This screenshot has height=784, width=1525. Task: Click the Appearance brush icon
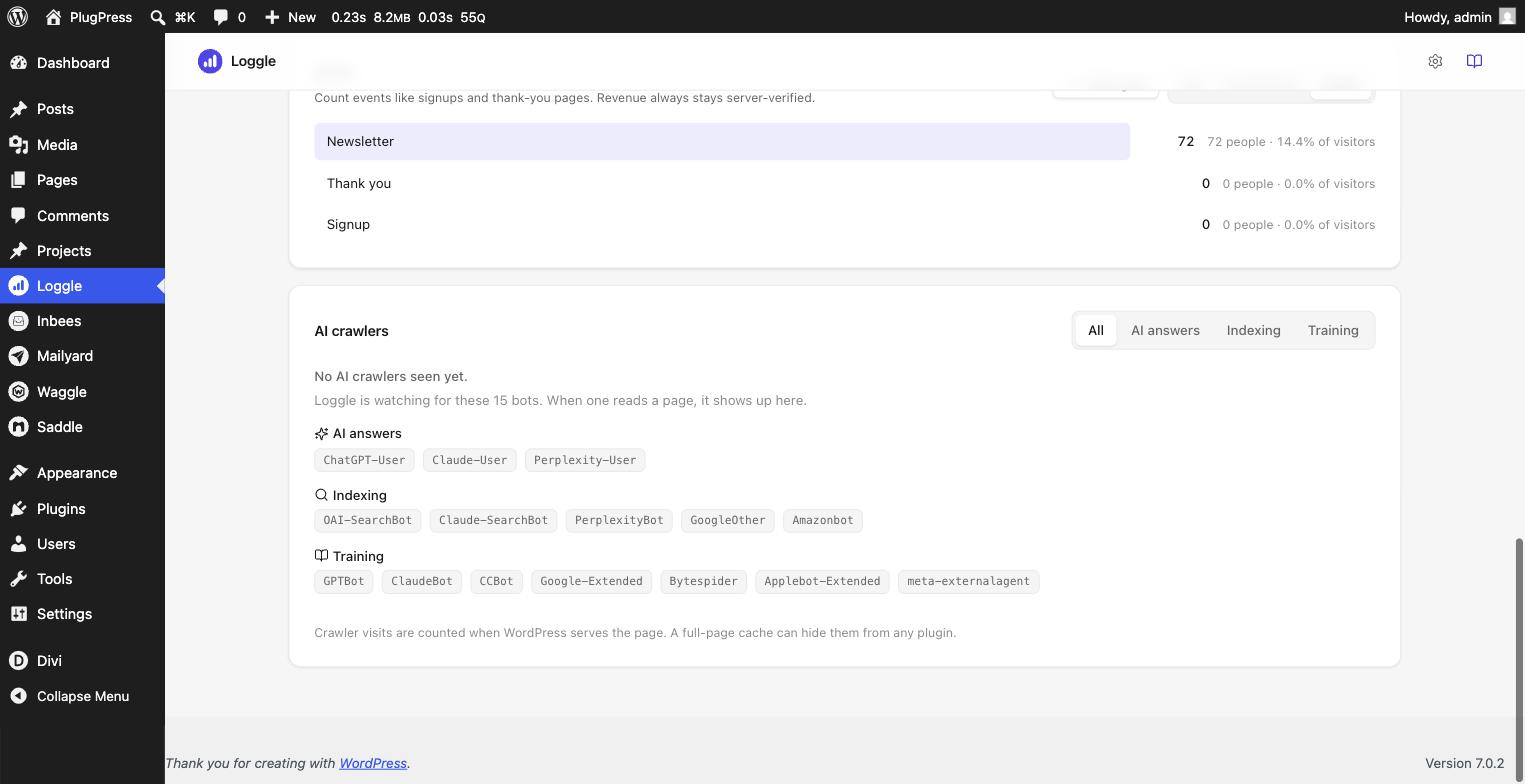pos(18,473)
